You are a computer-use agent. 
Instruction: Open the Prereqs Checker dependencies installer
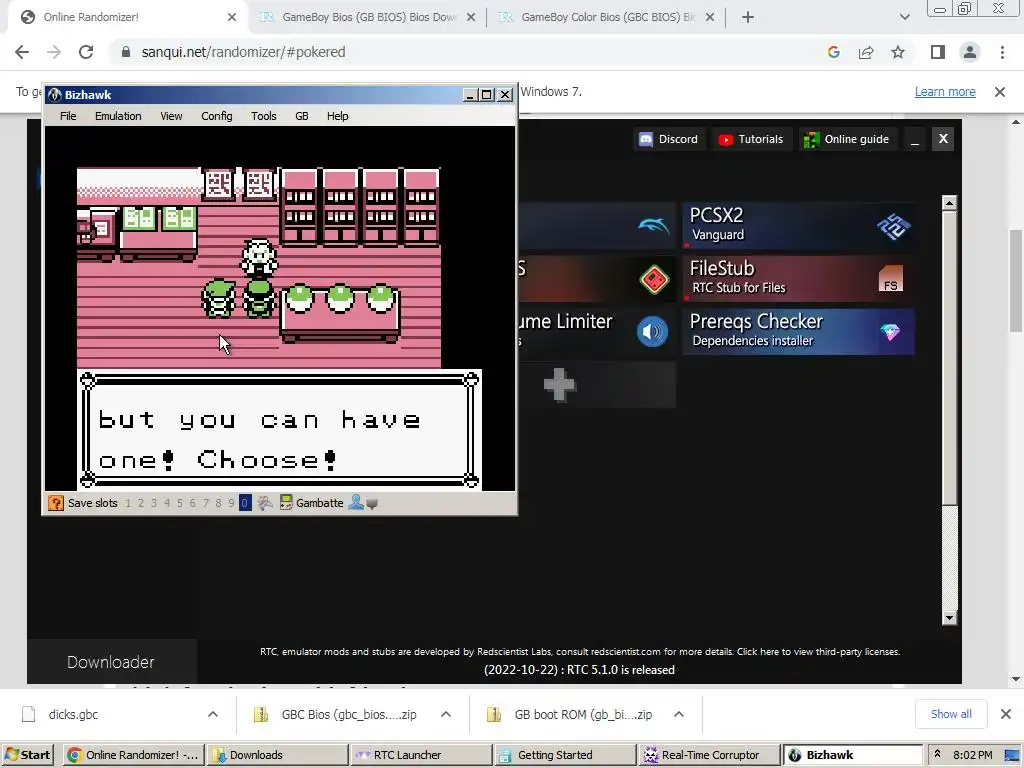click(798, 331)
